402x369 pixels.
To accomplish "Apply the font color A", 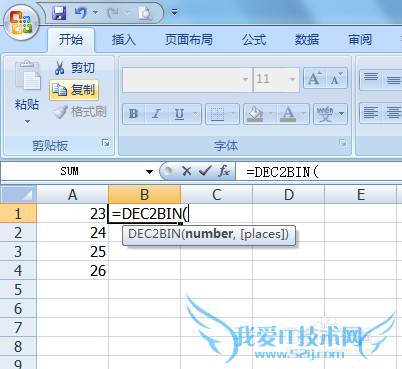I will coord(288,114).
